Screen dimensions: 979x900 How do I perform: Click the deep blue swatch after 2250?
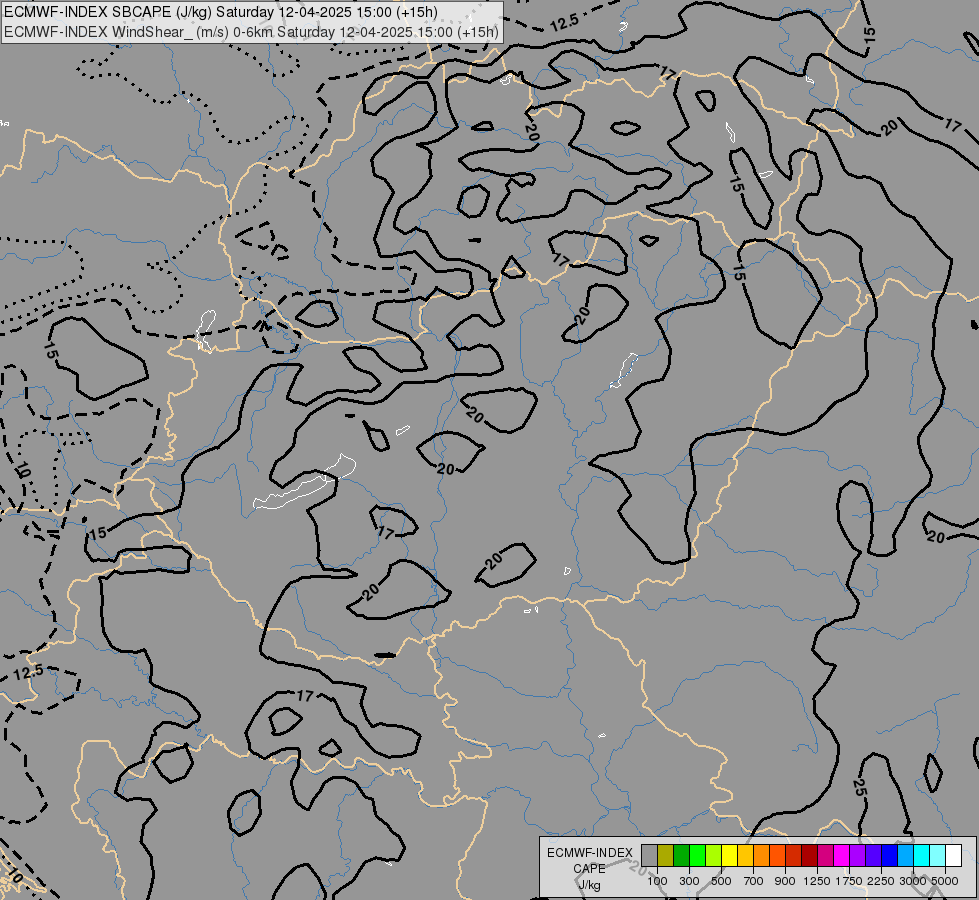(889, 856)
